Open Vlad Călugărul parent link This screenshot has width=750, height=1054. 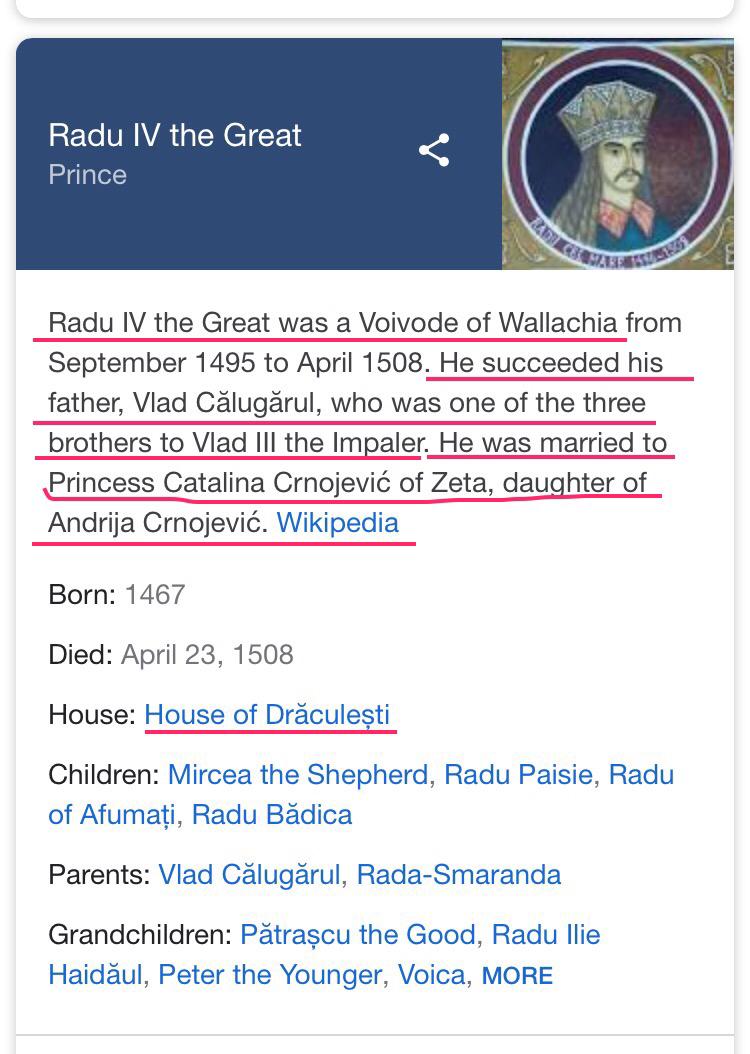click(x=249, y=875)
